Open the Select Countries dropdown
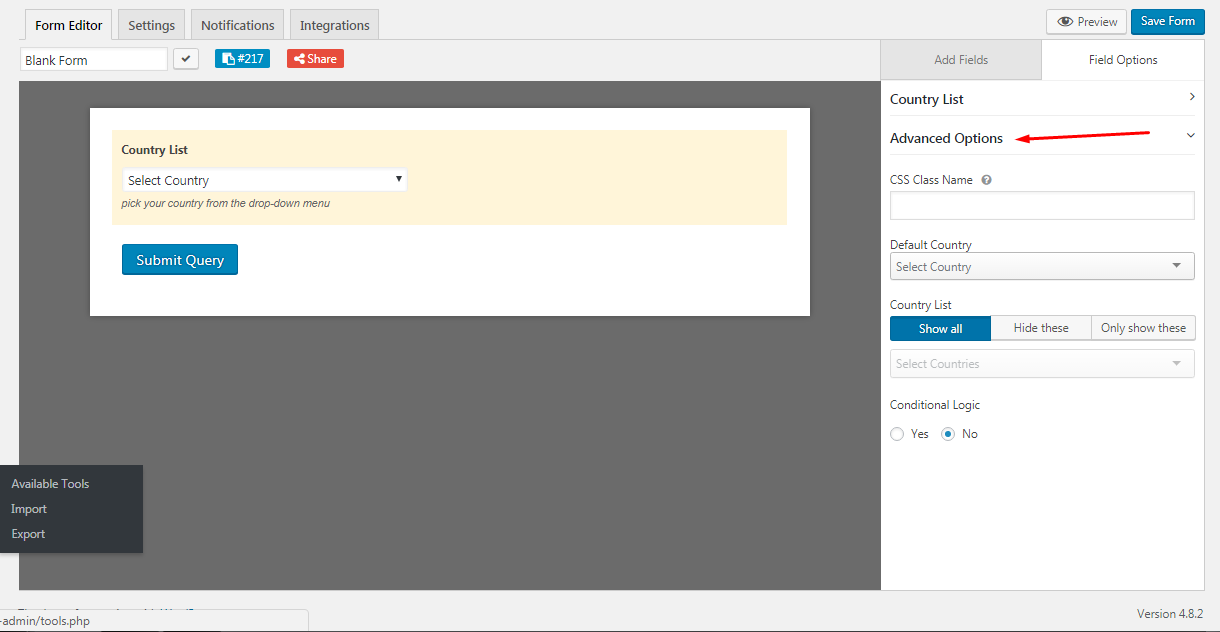Screen dimensions: 1220x632 1041,364
